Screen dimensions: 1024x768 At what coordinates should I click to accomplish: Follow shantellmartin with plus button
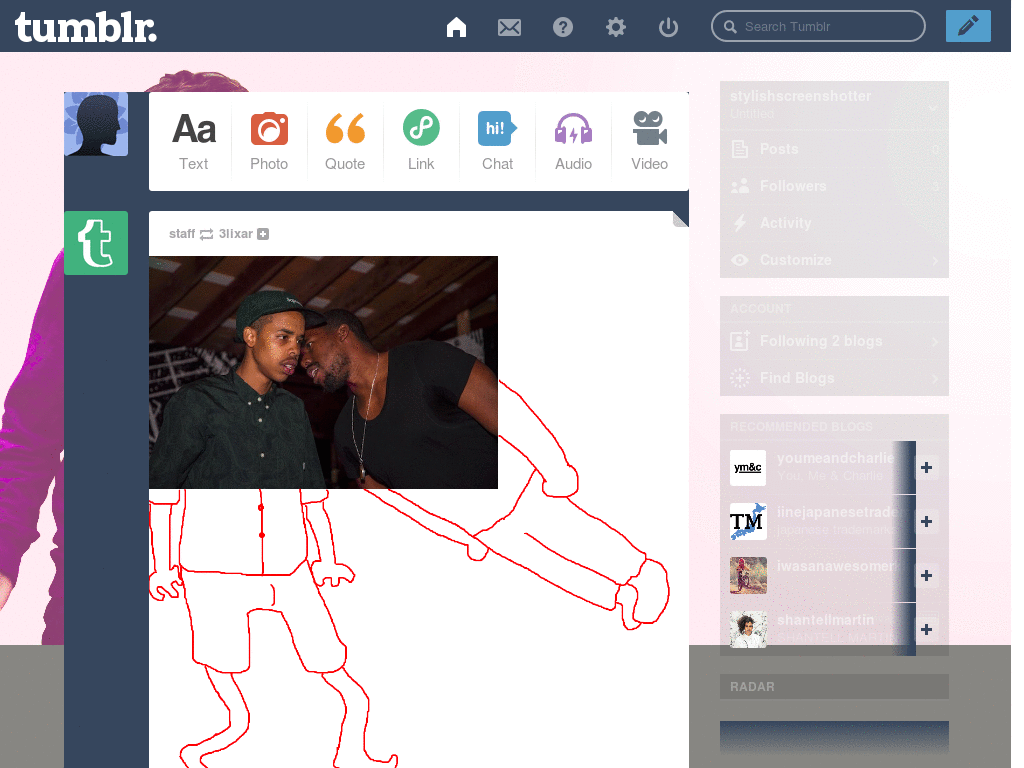click(927, 630)
